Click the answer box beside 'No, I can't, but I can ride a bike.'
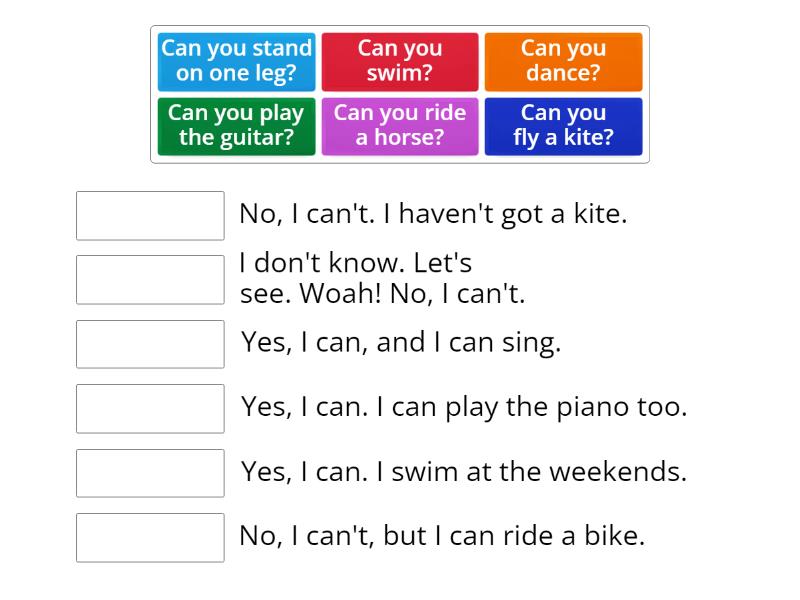Viewport: 800px width, 600px height. (149, 538)
